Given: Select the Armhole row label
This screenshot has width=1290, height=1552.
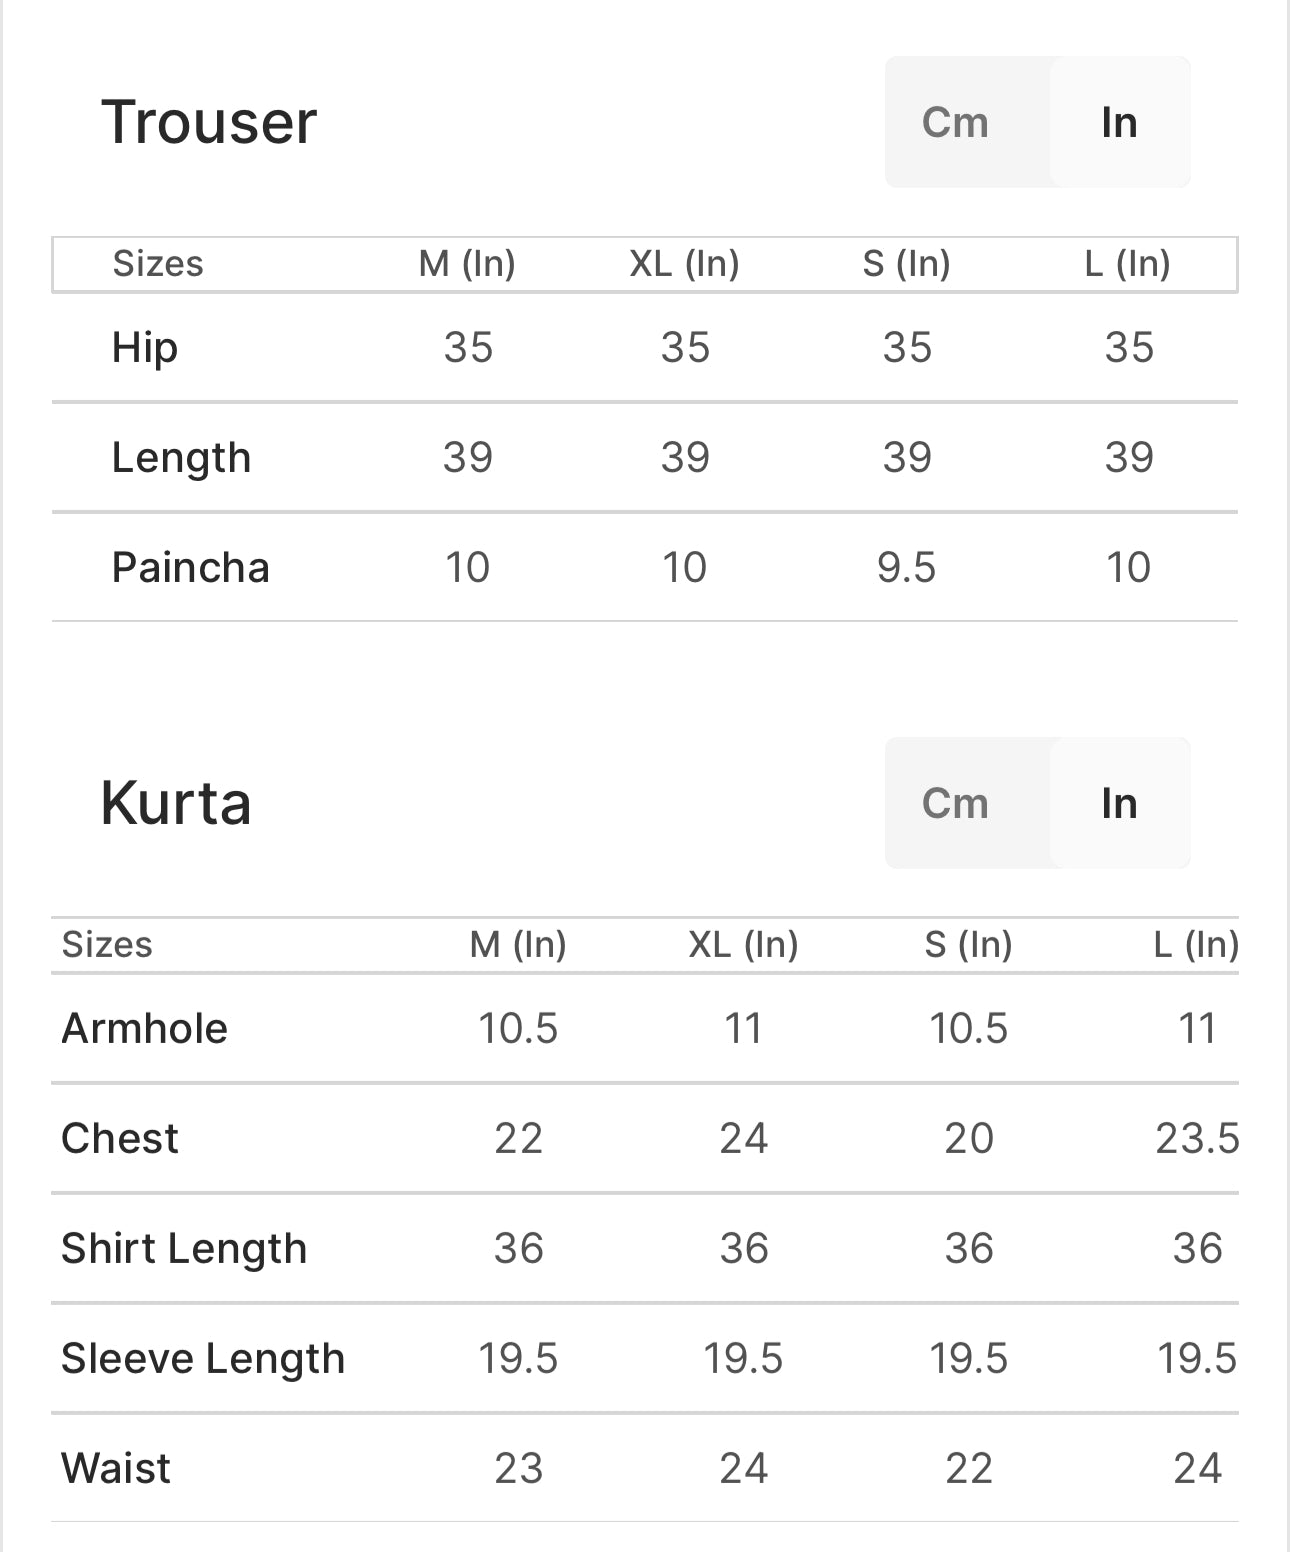Looking at the screenshot, I should 145,1028.
